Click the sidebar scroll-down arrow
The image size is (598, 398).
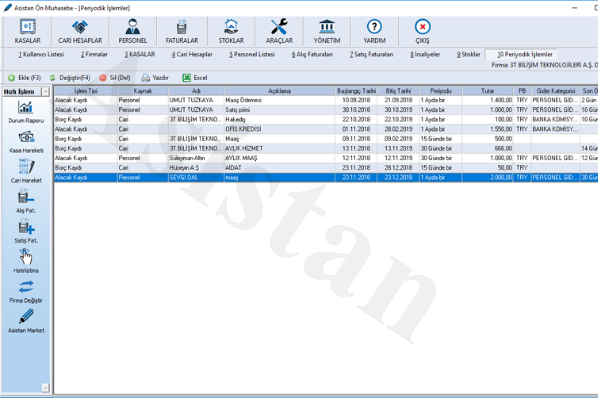coord(45,388)
